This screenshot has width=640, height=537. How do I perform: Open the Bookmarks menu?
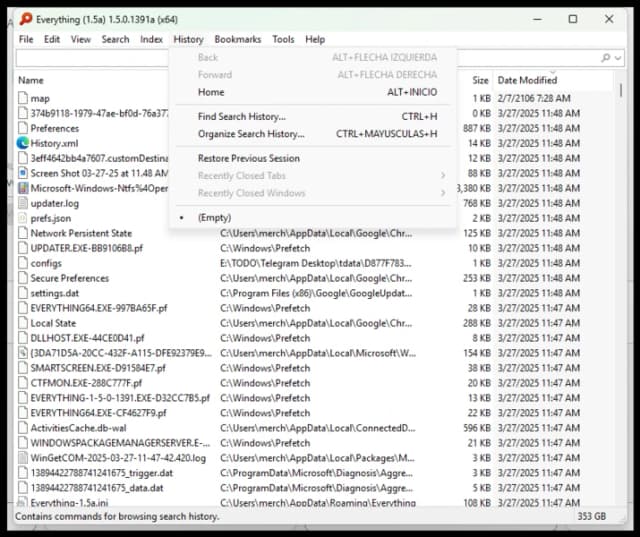[x=238, y=39]
